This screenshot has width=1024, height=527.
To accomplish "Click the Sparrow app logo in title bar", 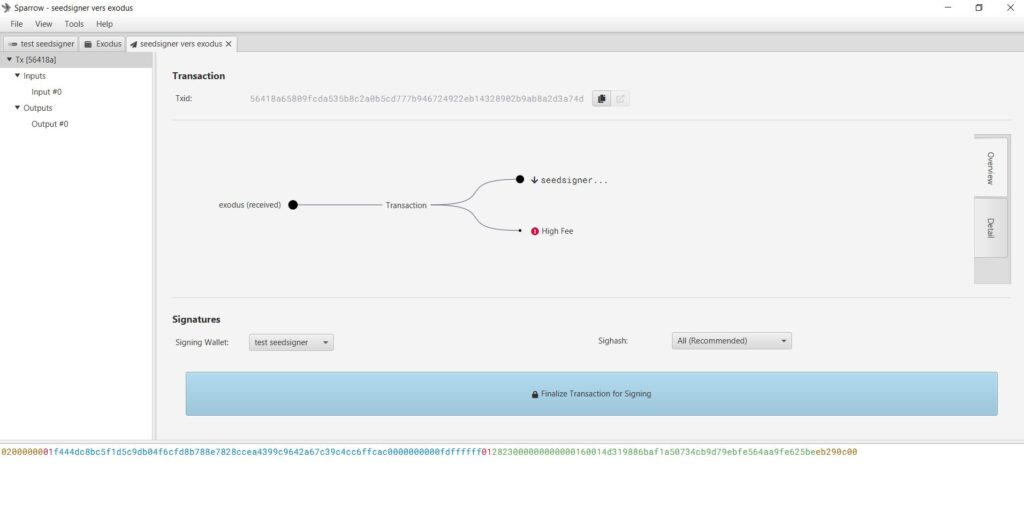I will pos(7,8).
